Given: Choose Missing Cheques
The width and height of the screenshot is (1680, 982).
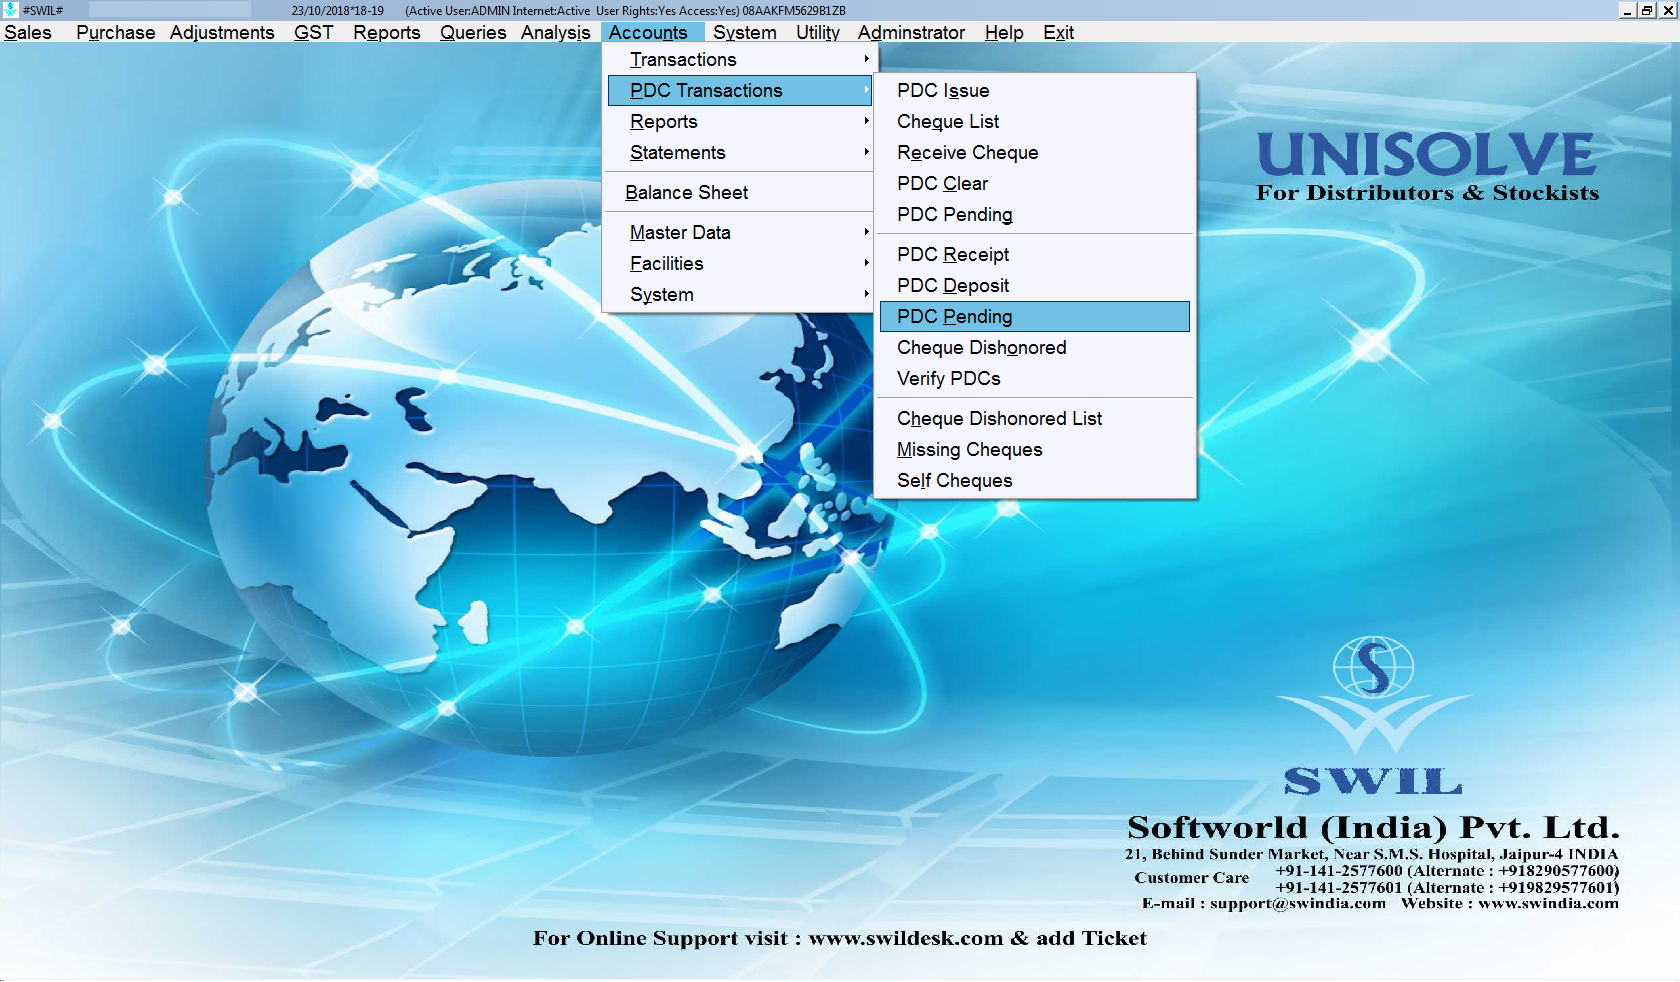Looking at the screenshot, I should 1035,450.
